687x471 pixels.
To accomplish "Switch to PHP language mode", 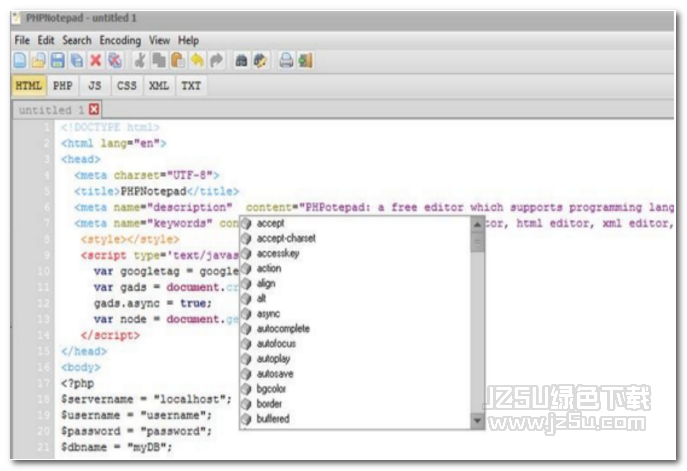I will 63,85.
